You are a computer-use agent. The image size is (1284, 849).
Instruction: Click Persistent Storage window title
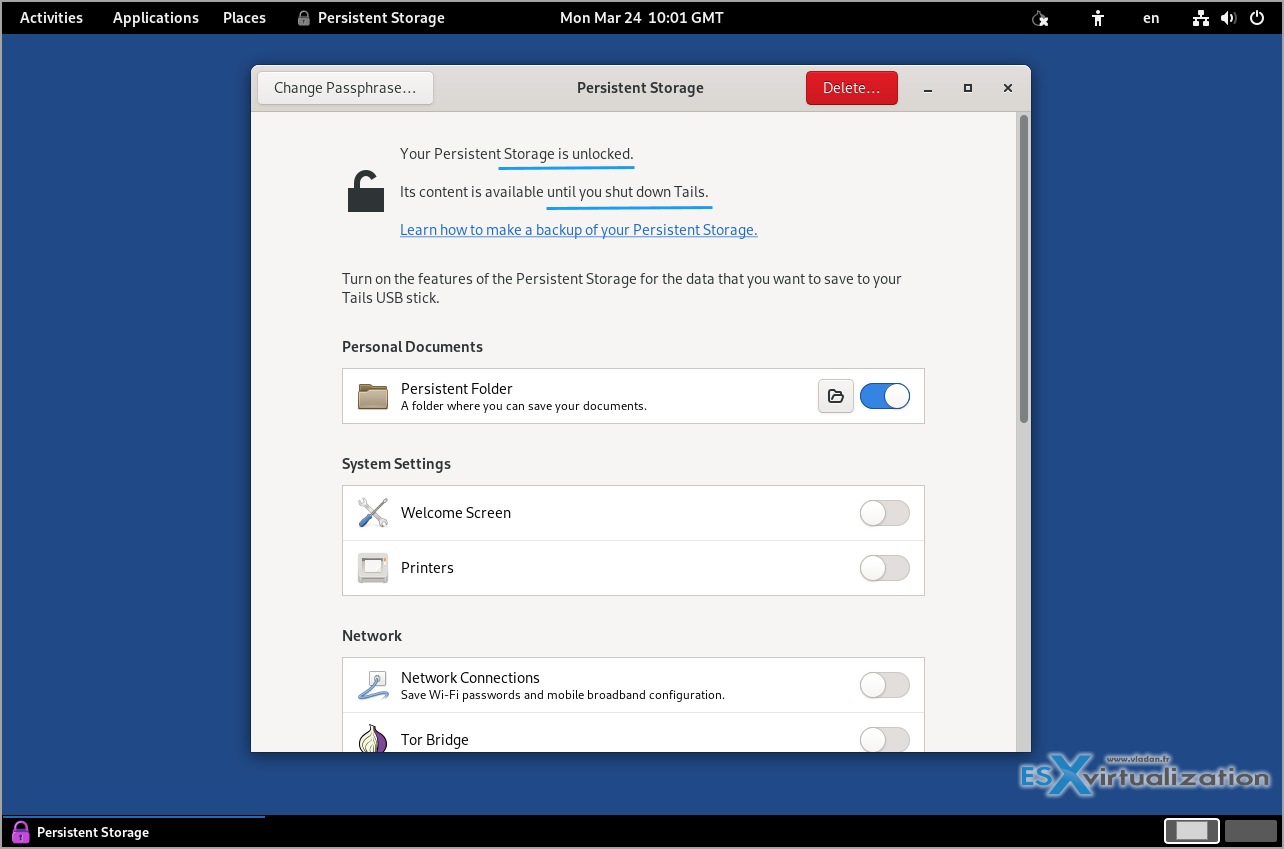640,88
